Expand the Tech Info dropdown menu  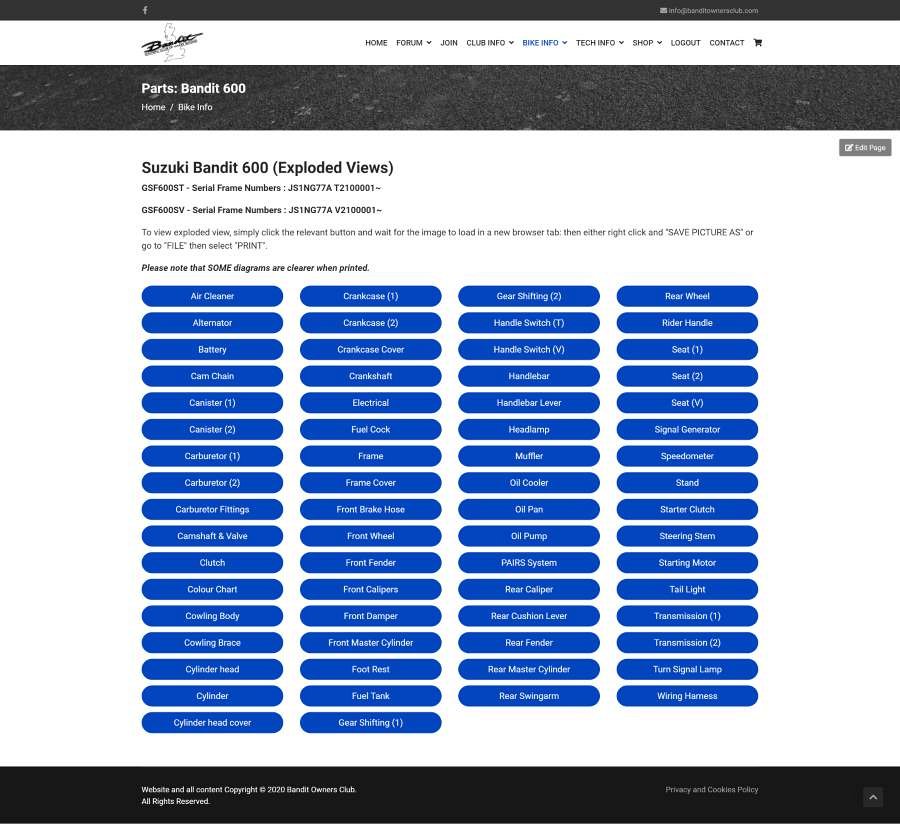tap(599, 43)
